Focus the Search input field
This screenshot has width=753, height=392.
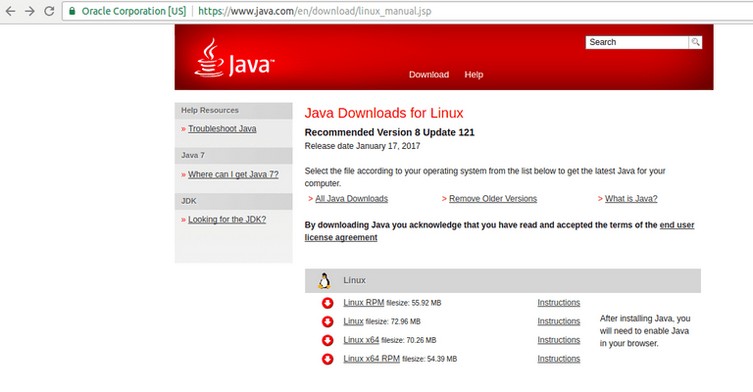pyautogui.click(x=637, y=42)
